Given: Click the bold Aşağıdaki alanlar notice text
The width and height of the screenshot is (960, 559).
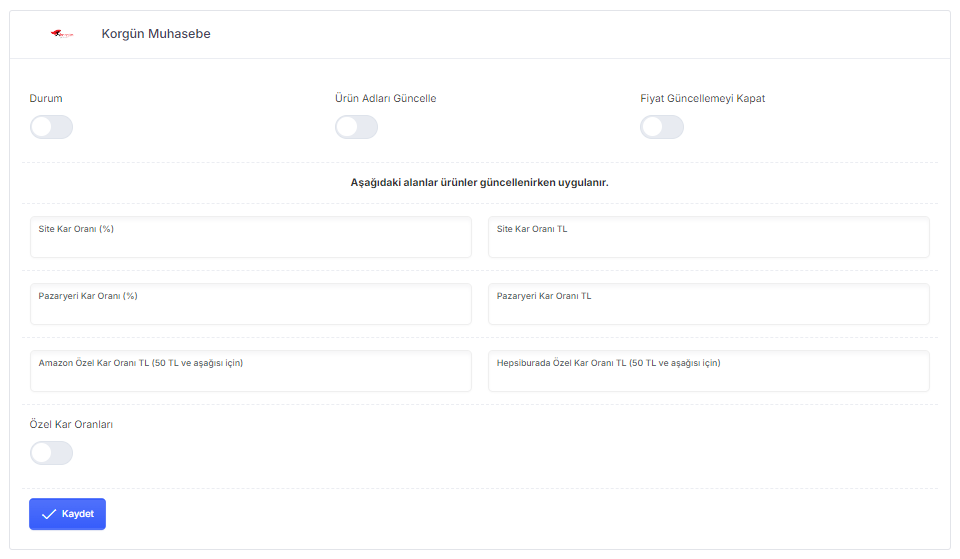Looking at the screenshot, I should (x=479, y=182).
